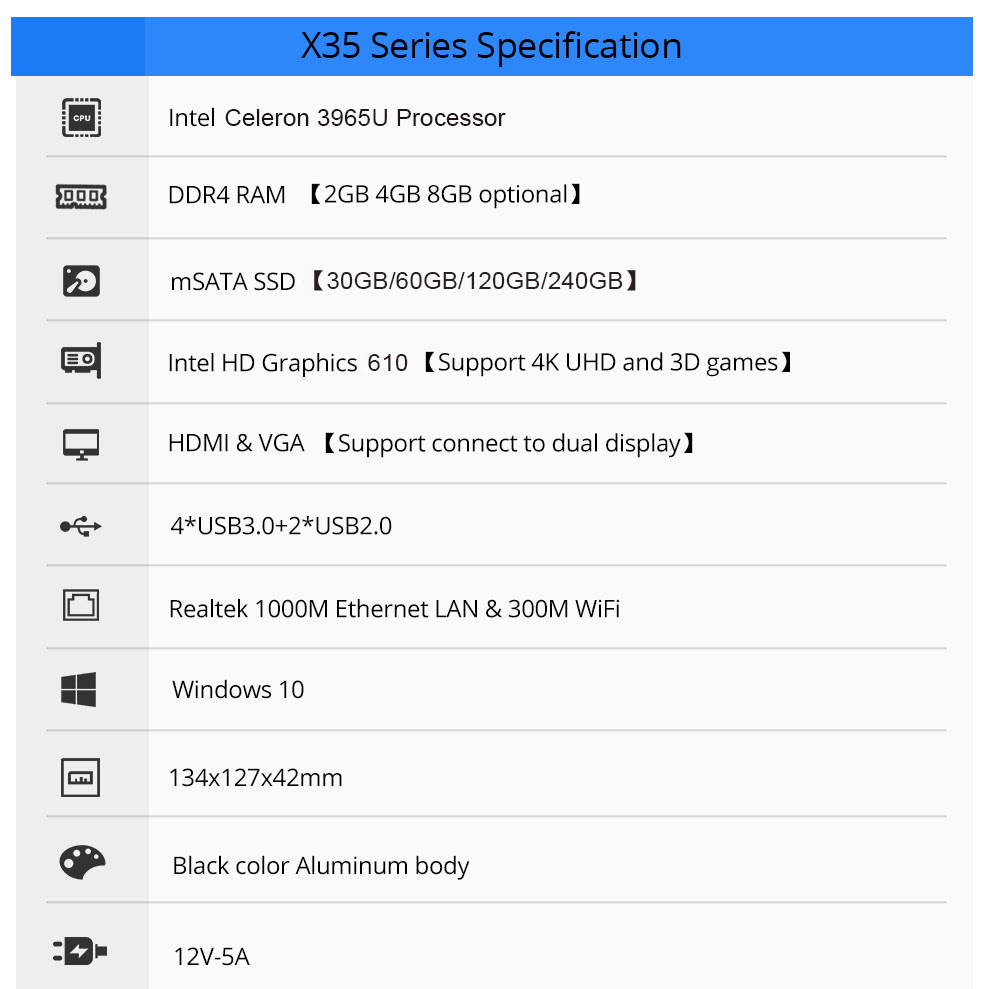Viewport: 990px width, 989px height.
Task: Click the dimensions ruler icon
Action: click(80, 777)
